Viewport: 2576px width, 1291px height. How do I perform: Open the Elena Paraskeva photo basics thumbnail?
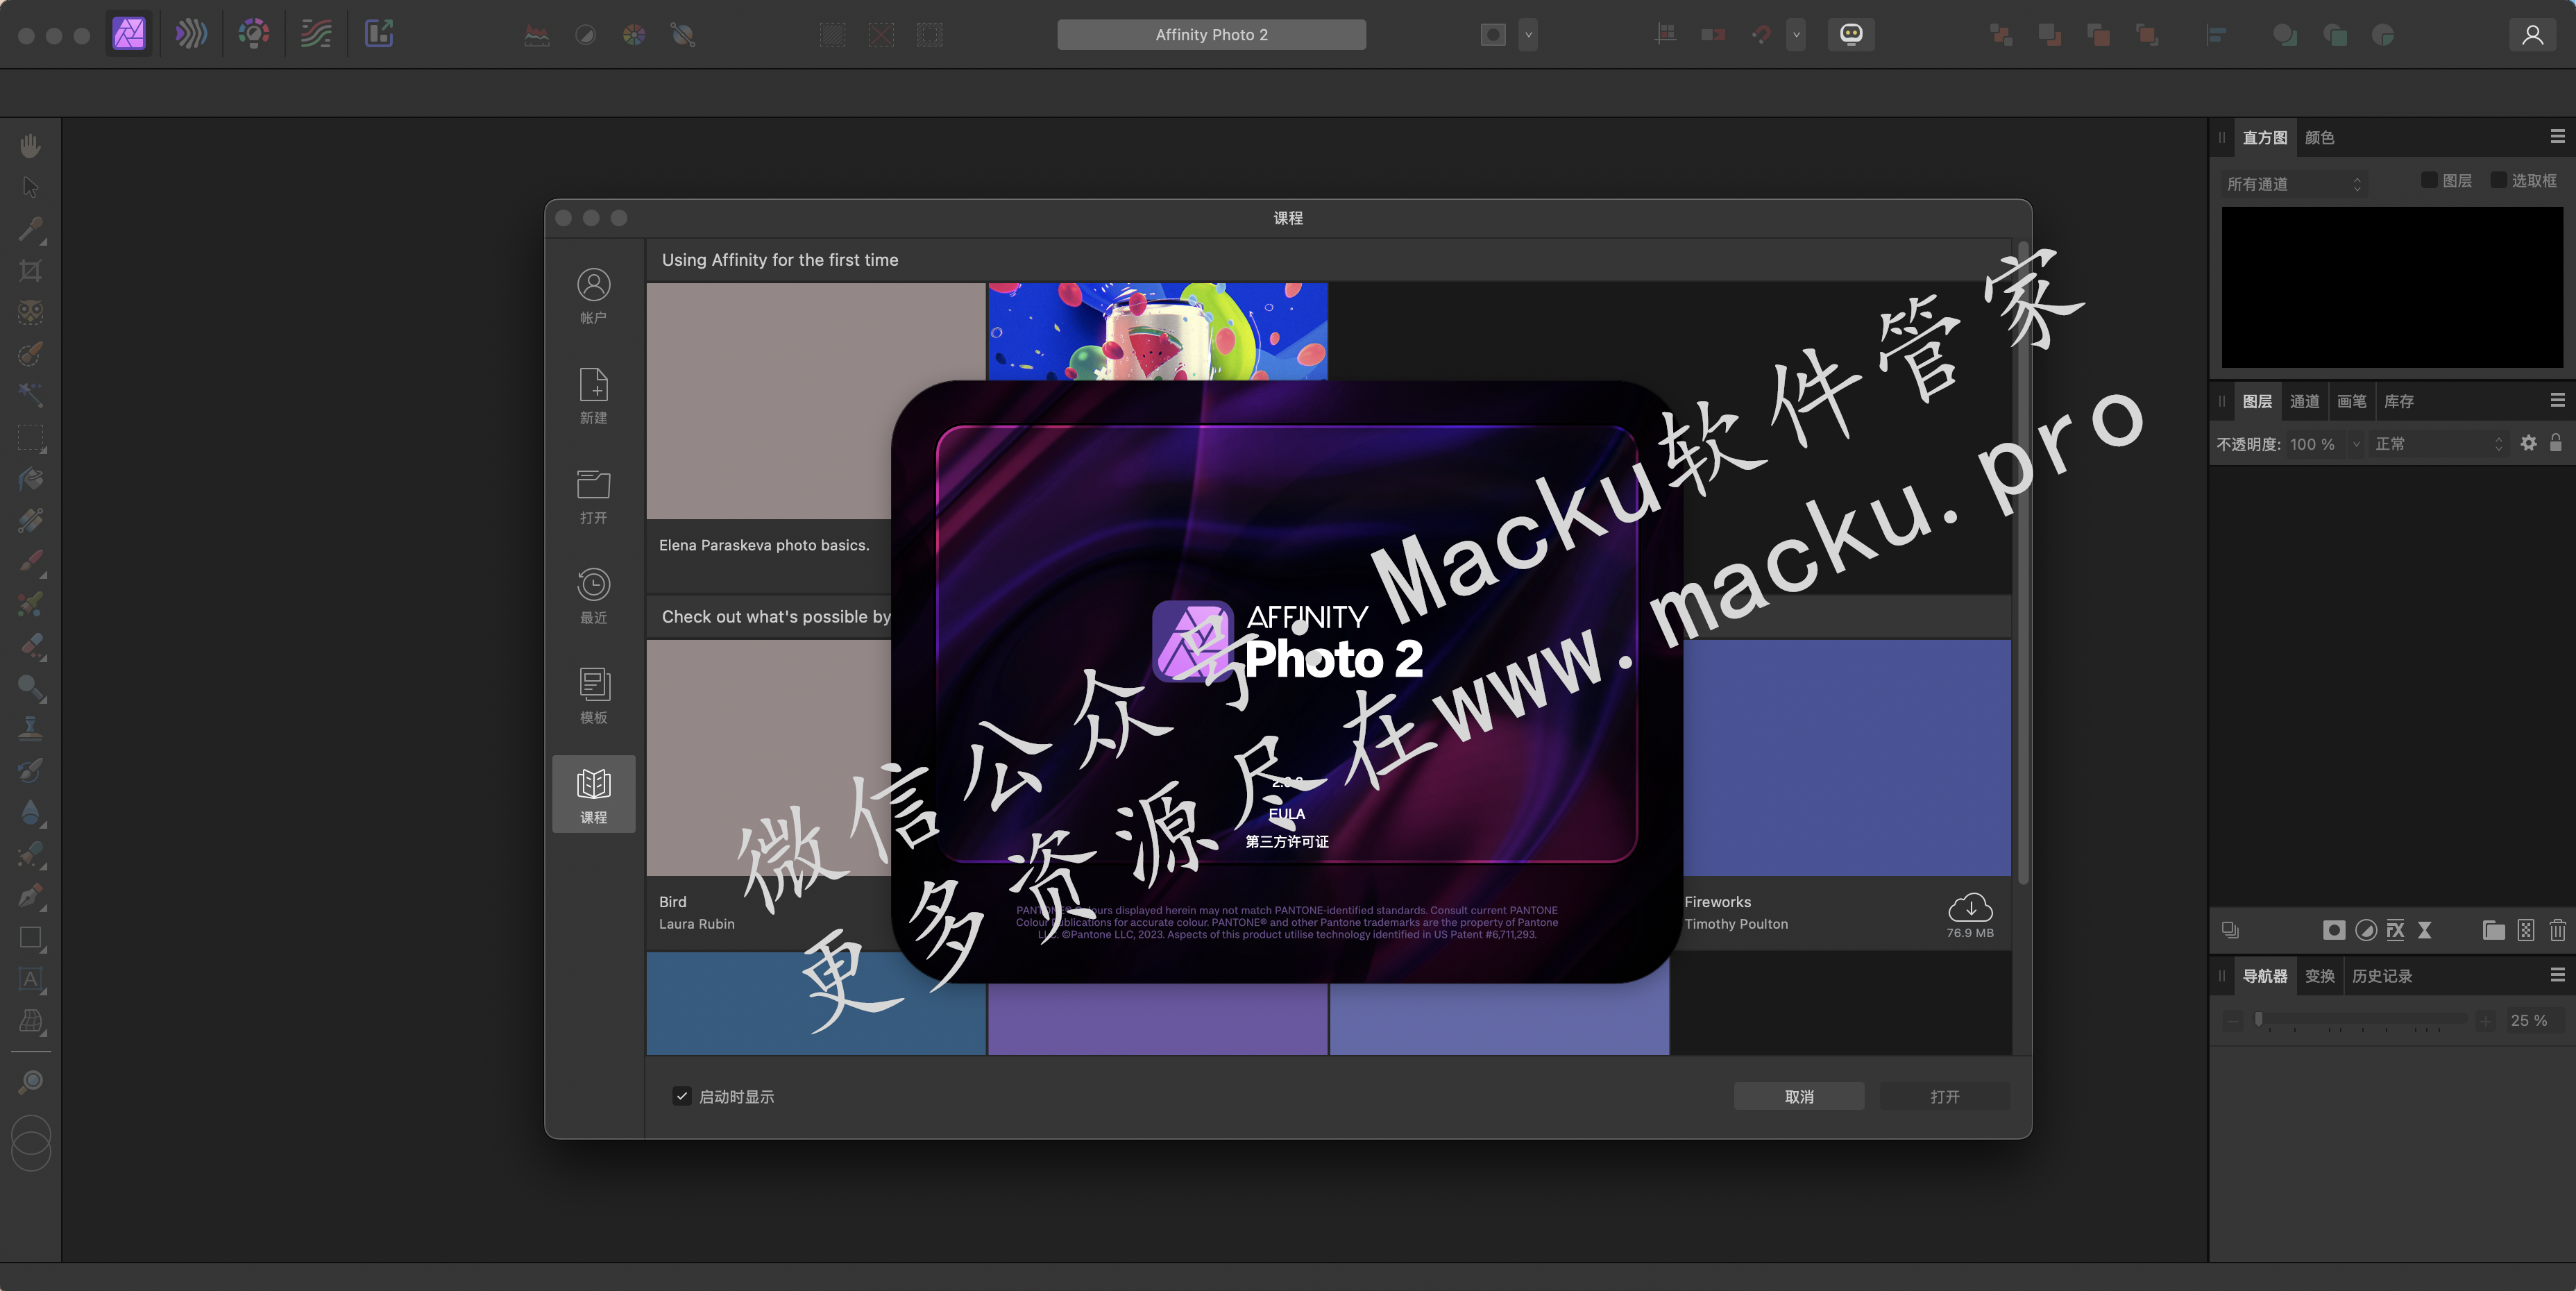click(815, 401)
